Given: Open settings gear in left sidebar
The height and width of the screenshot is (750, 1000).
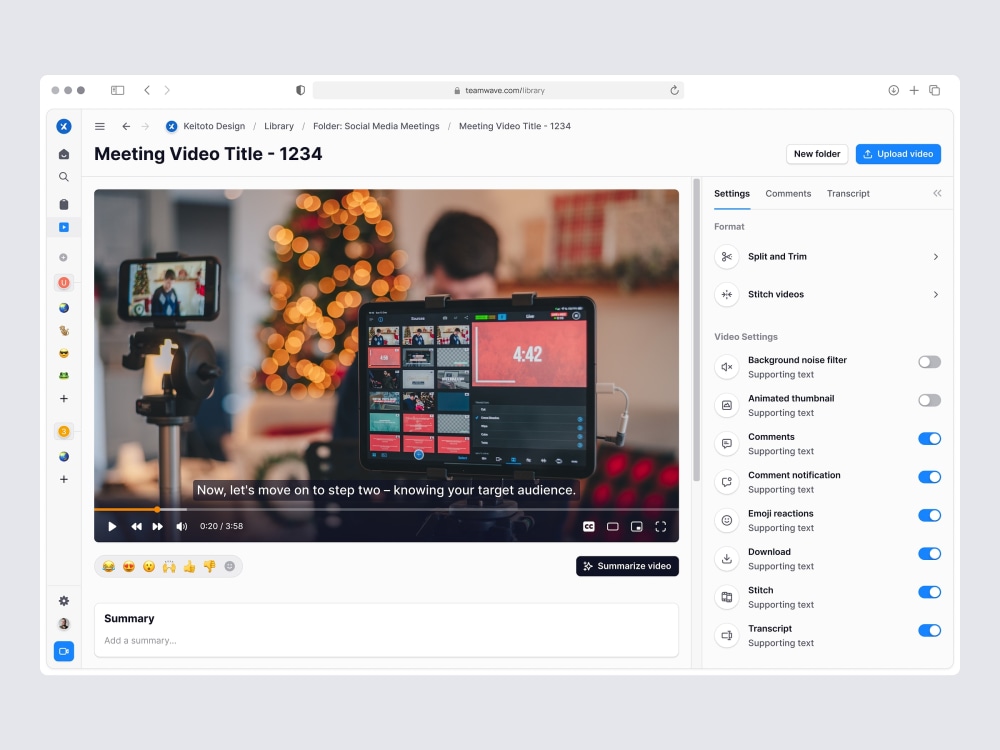Looking at the screenshot, I should (x=64, y=601).
